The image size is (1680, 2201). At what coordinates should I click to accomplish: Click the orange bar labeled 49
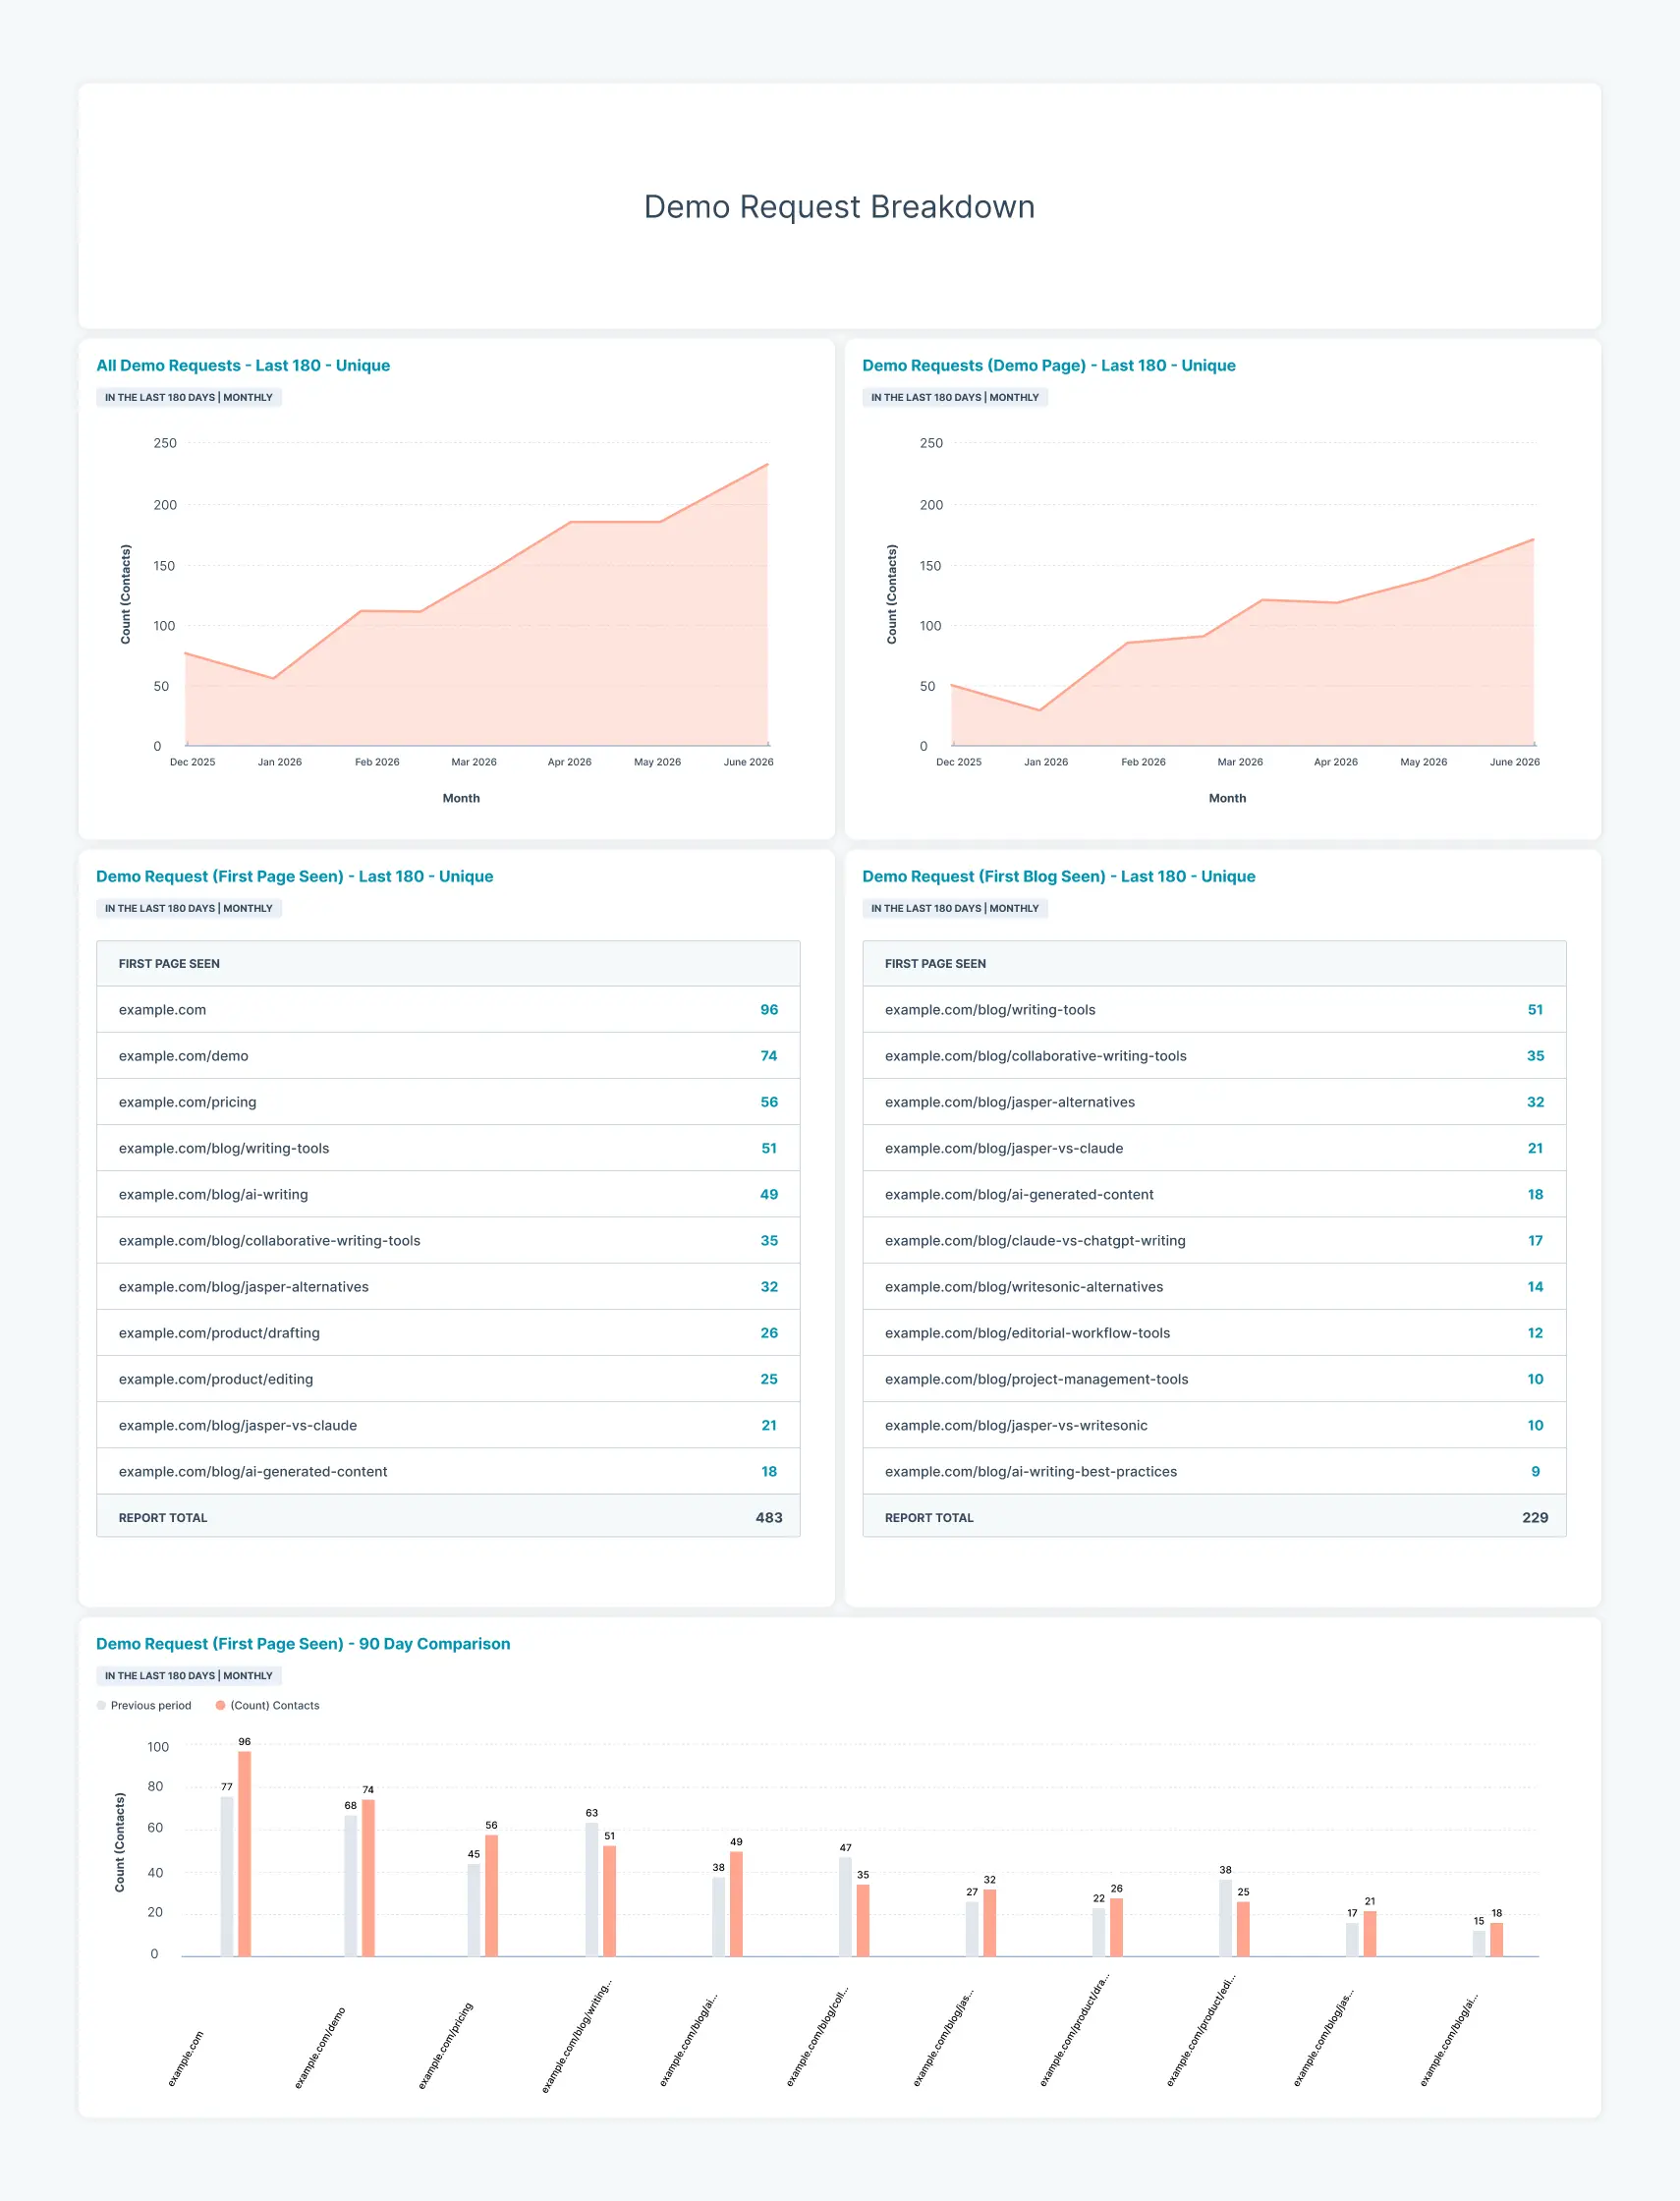pos(736,1903)
